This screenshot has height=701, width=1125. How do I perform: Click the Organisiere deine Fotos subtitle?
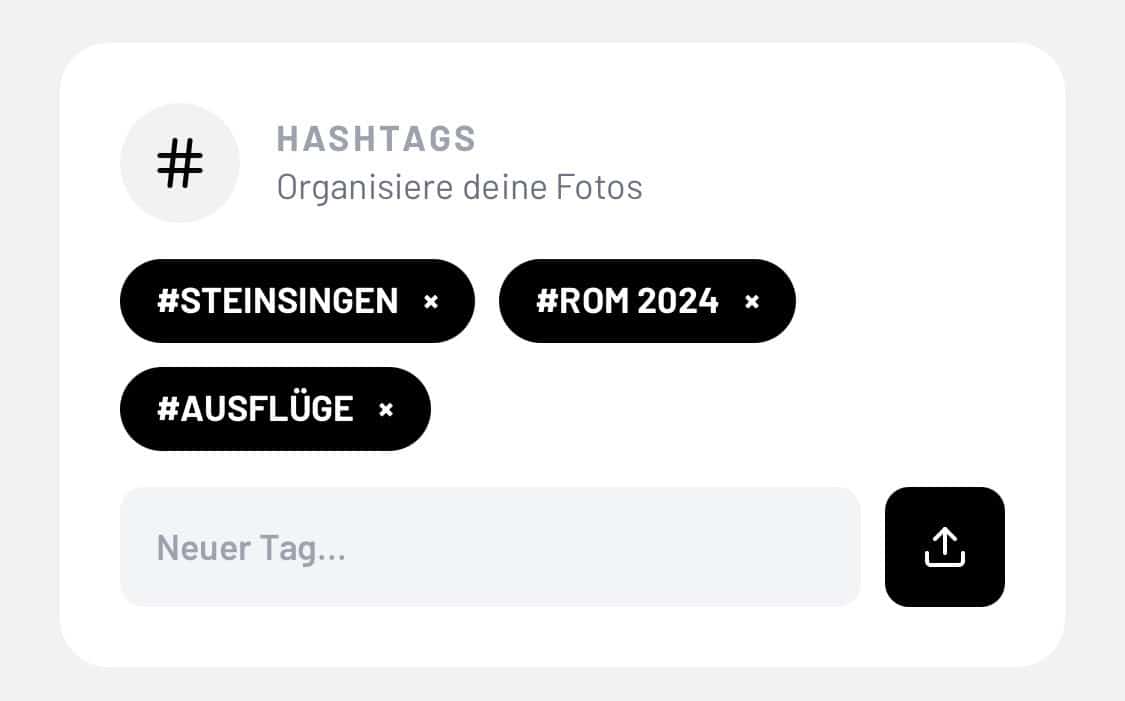click(459, 187)
